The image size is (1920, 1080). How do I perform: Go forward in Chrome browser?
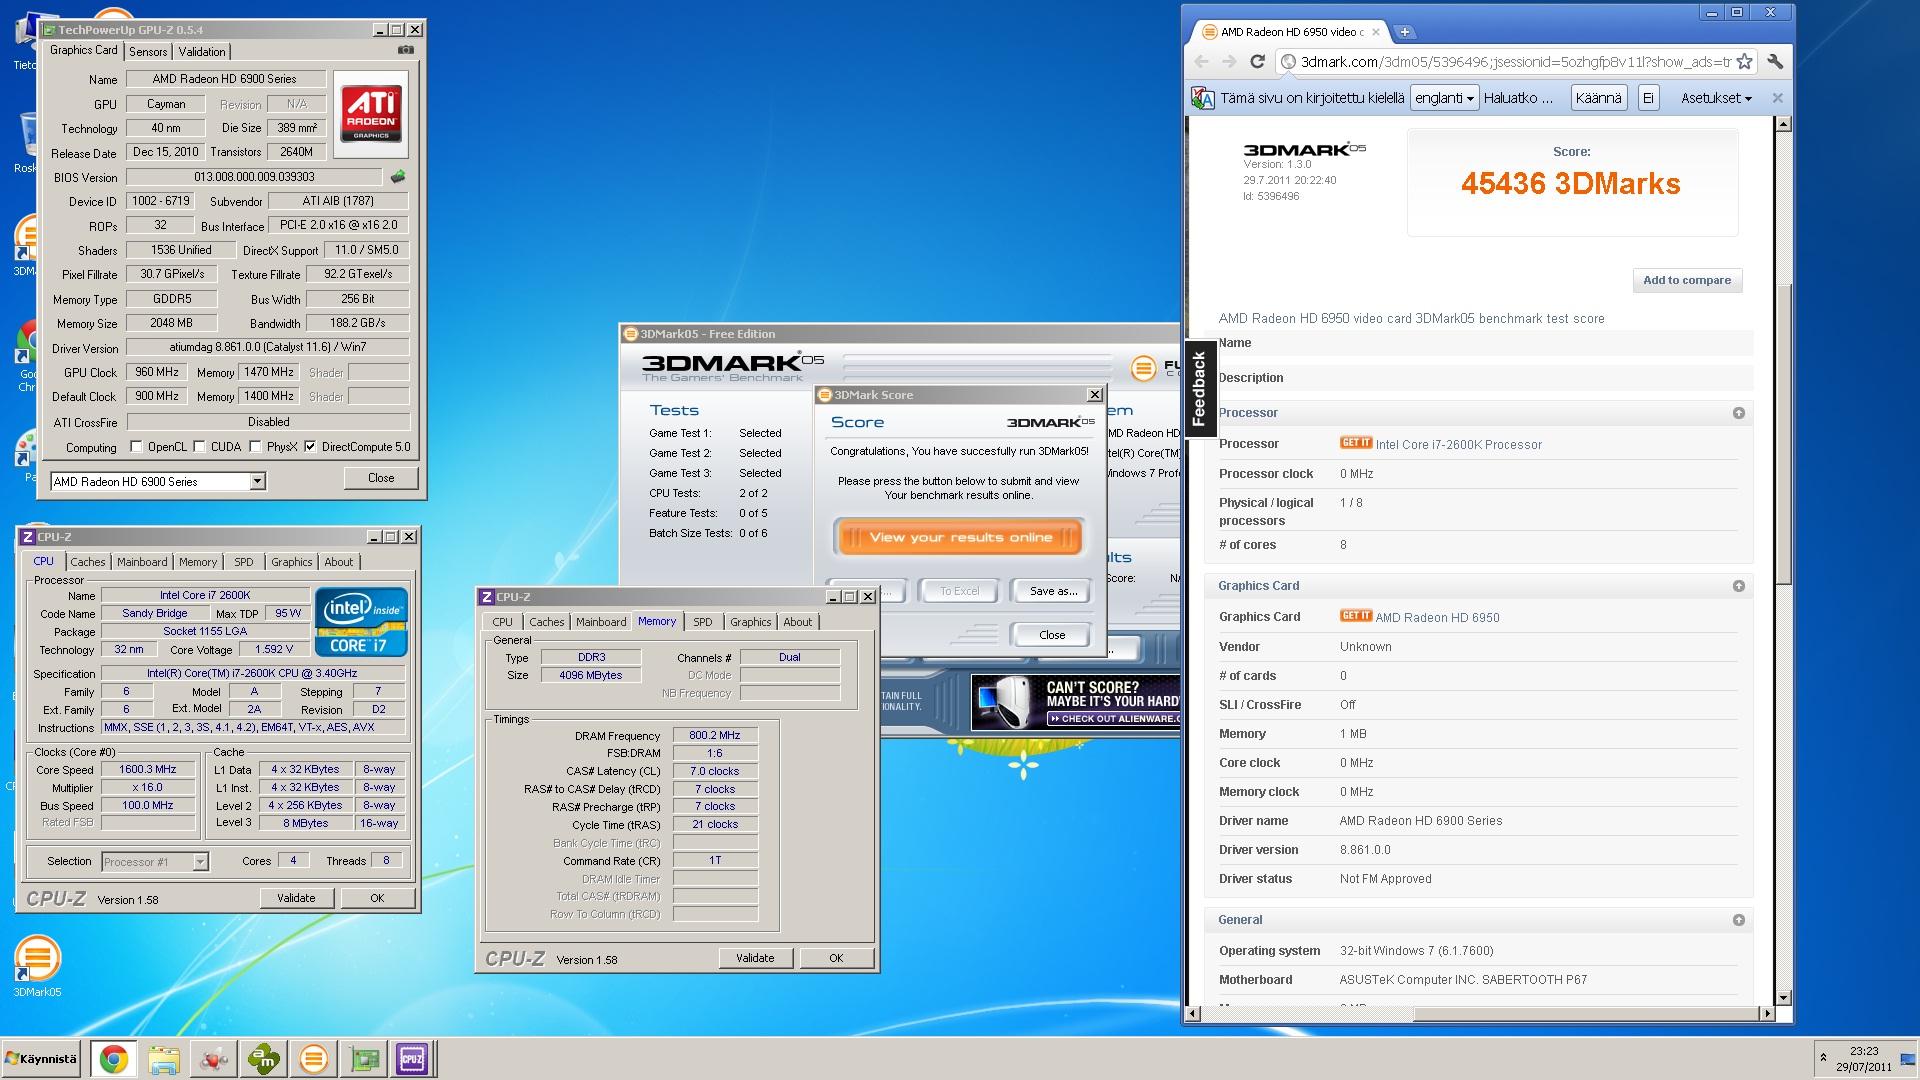(1229, 62)
